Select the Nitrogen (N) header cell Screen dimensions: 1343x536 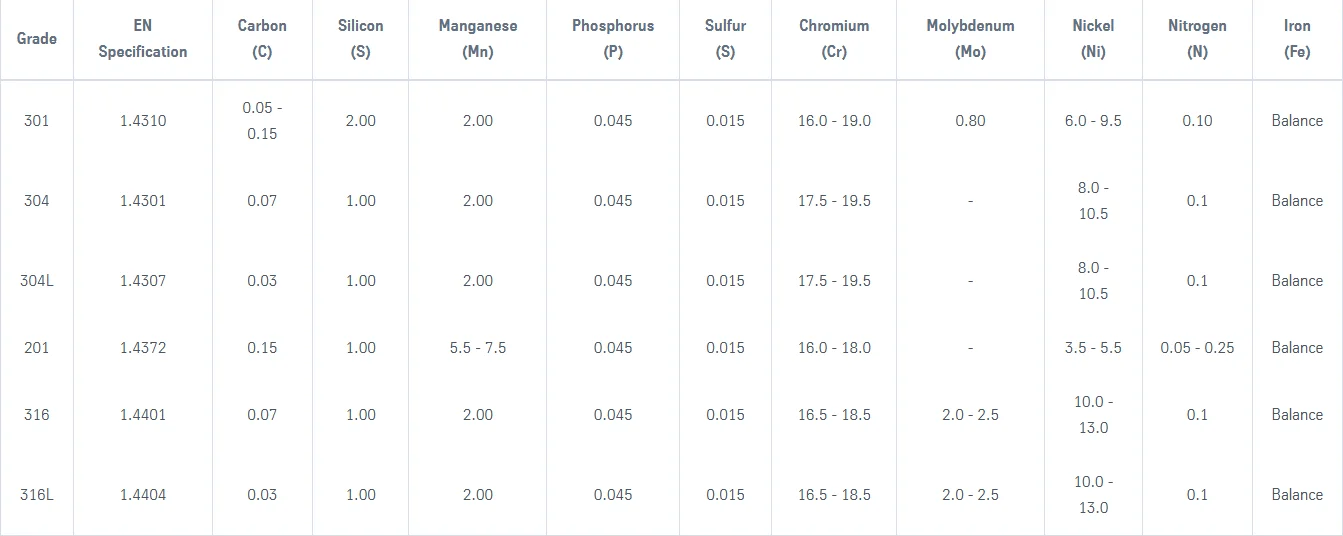[x=1197, y=39]
